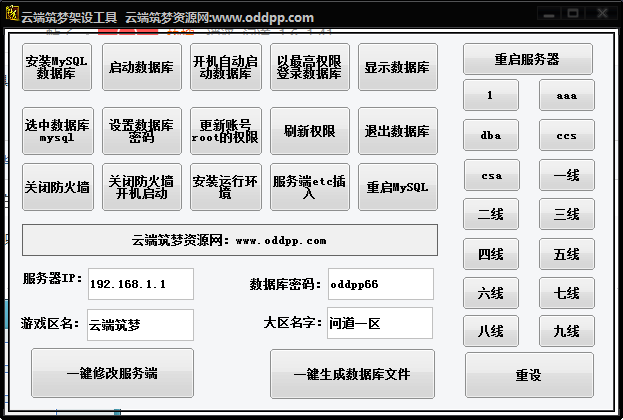Click the 服务端etc插入 button
The height and width of the screenshot is (420, 623).
(x=310, y=187)
